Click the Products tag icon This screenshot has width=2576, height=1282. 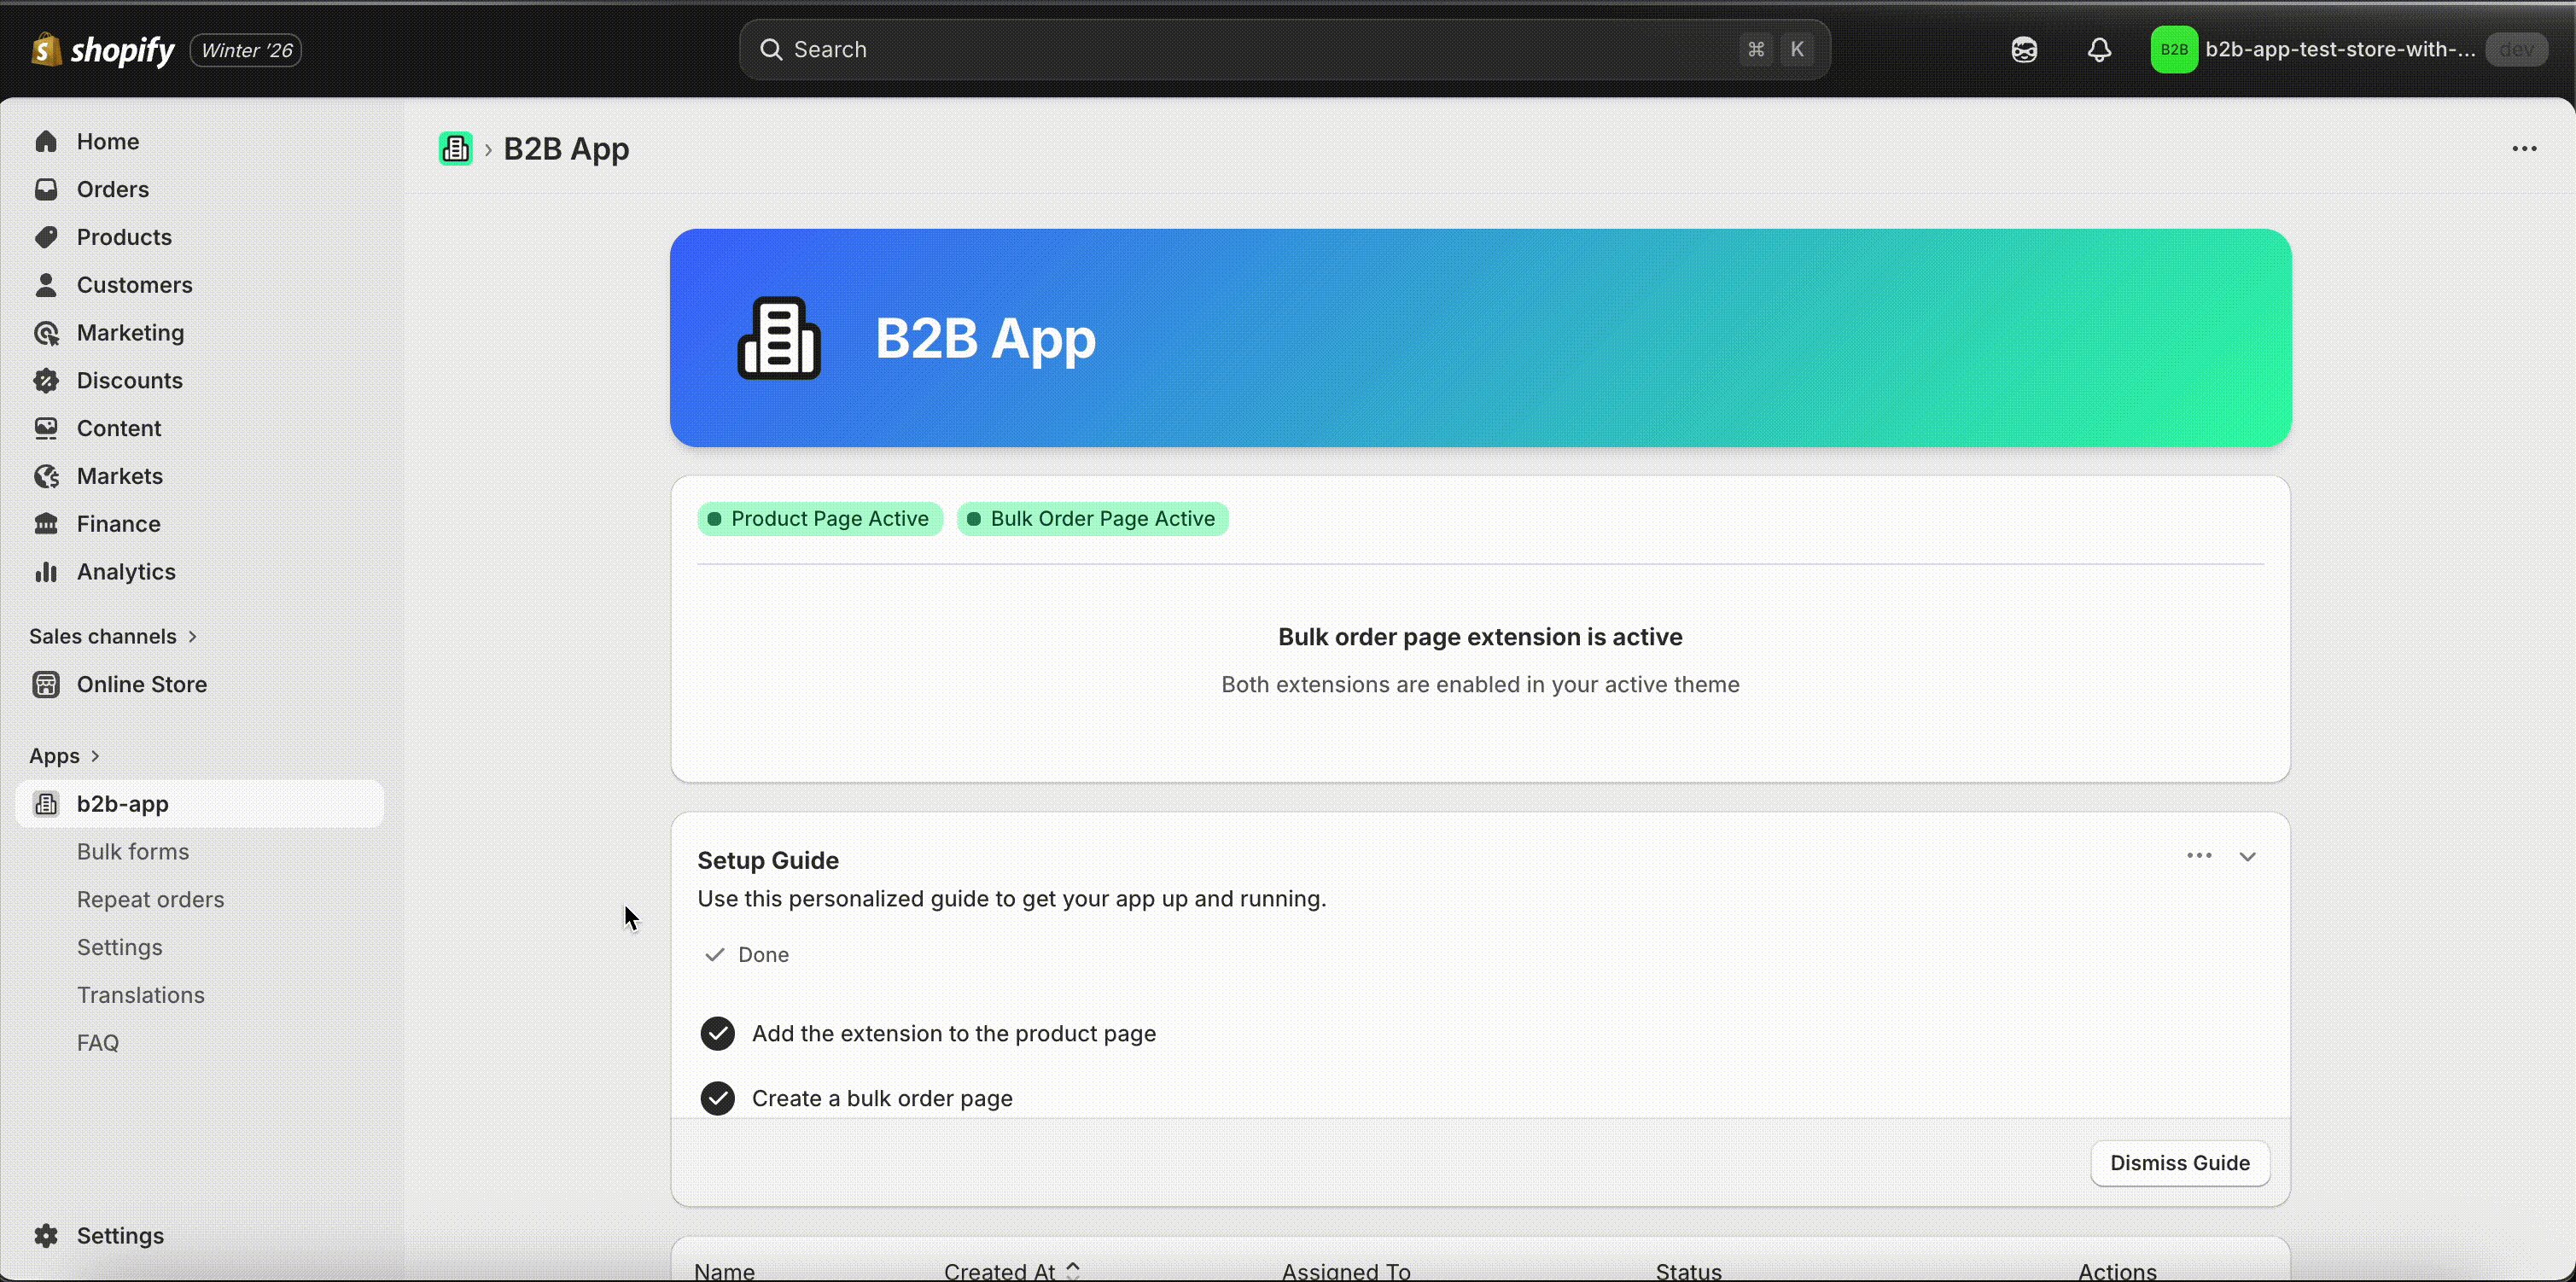click(x=46, y=238)
